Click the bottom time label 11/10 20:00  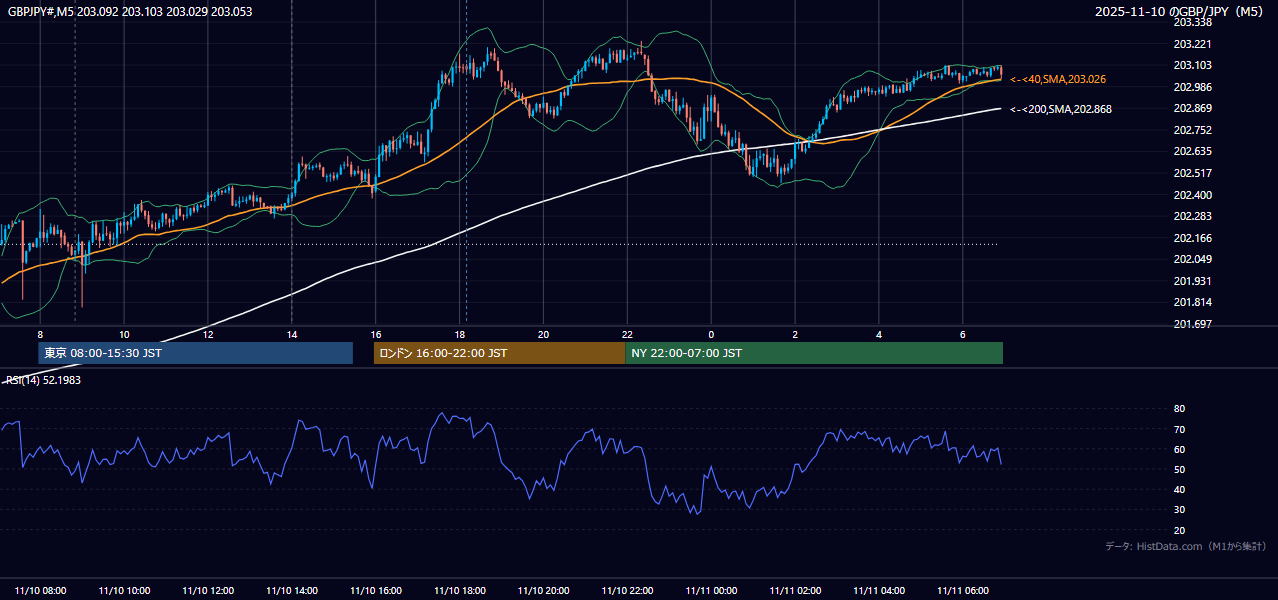(543, 591)
